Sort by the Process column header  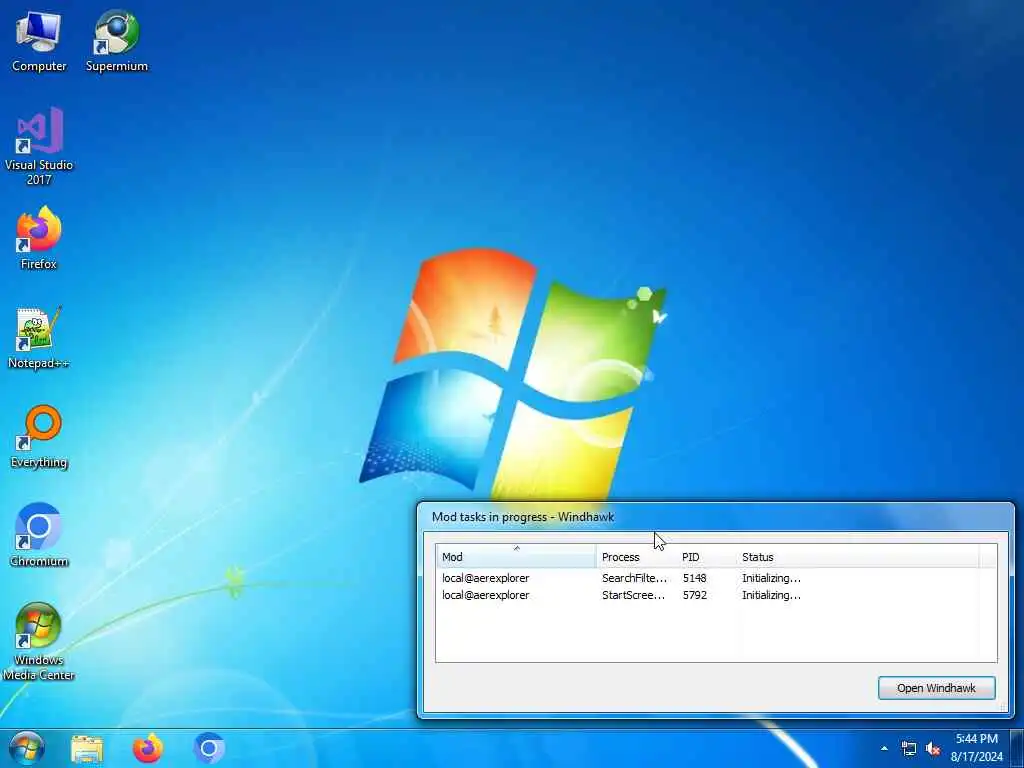tap(636, 556)
